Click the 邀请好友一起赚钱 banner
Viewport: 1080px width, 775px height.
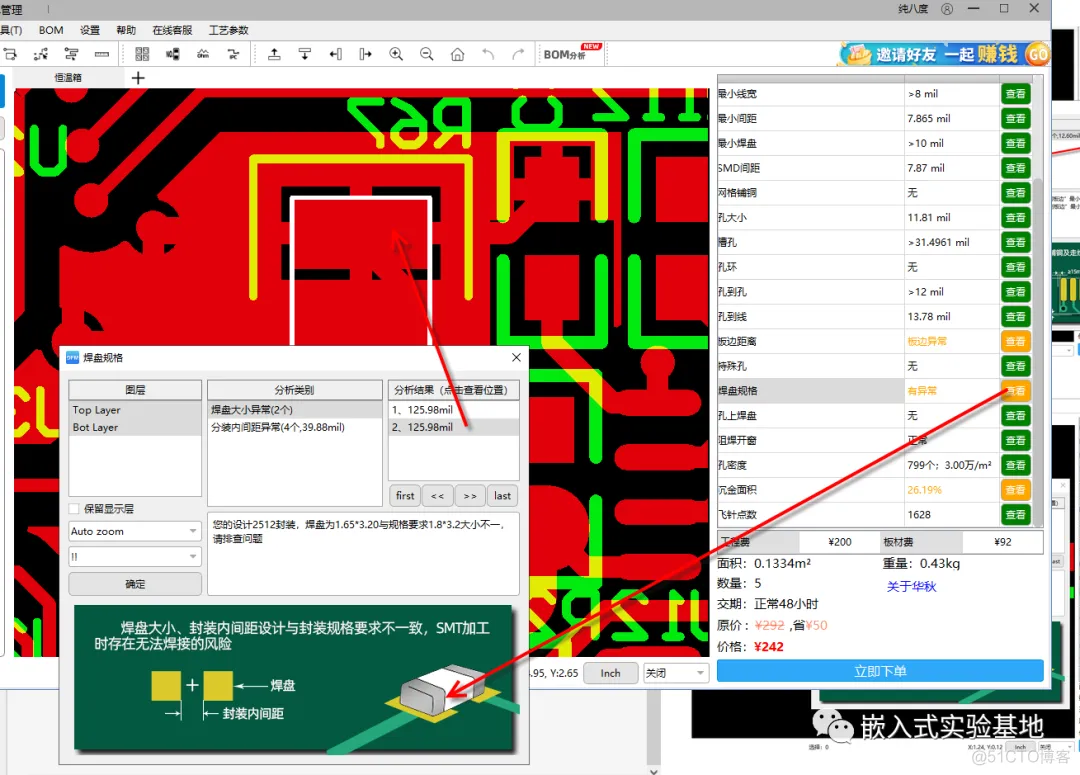click(944, 54)
